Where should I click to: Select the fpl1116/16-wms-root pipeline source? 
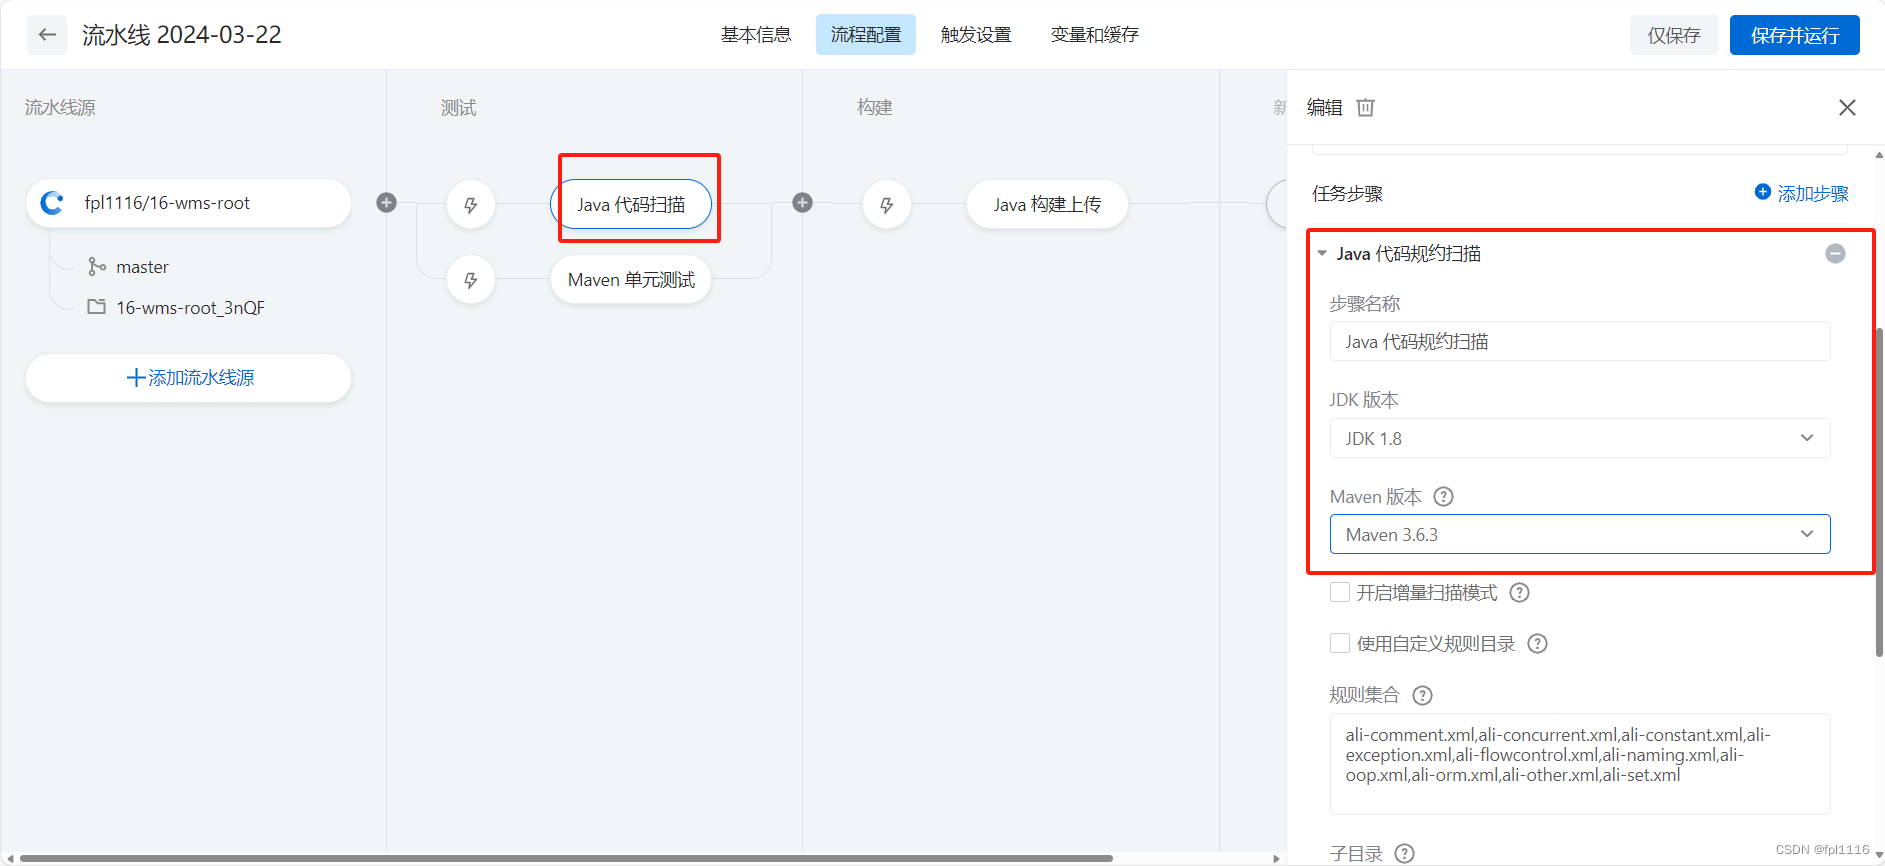pyautogui.click(x=188, y=203)
